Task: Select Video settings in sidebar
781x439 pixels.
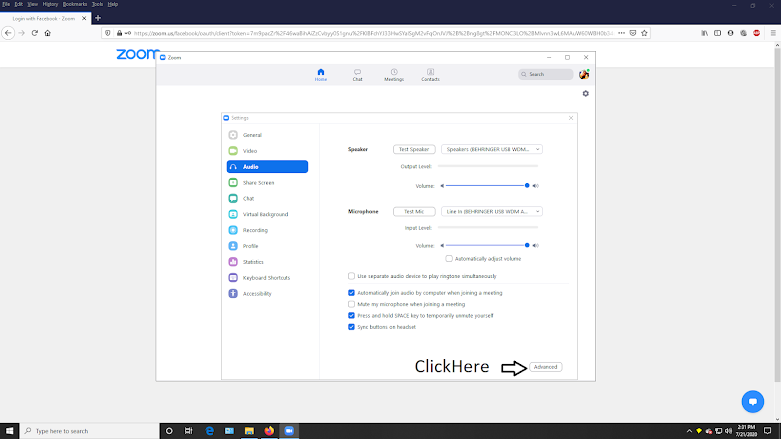Action: [x=267, y=151]
